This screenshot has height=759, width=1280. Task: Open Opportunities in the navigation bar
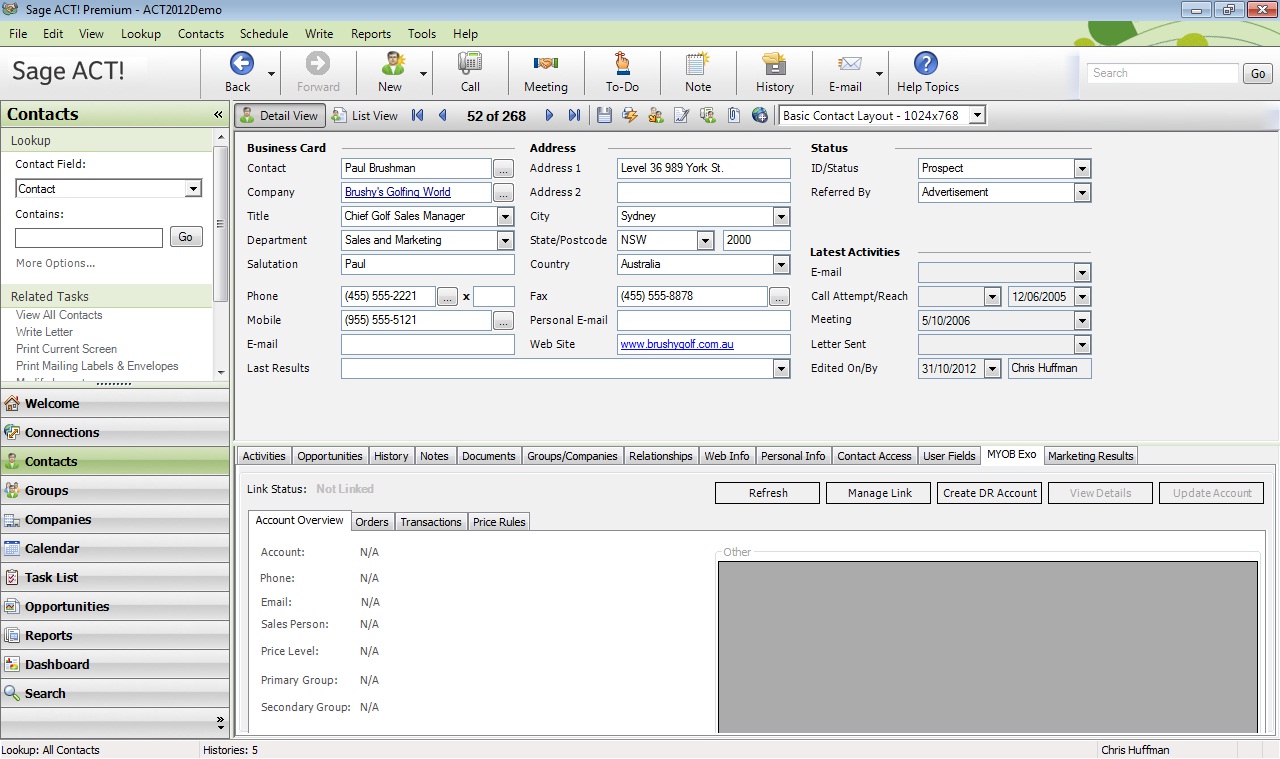pyautogui.click(x=115, y=607)
